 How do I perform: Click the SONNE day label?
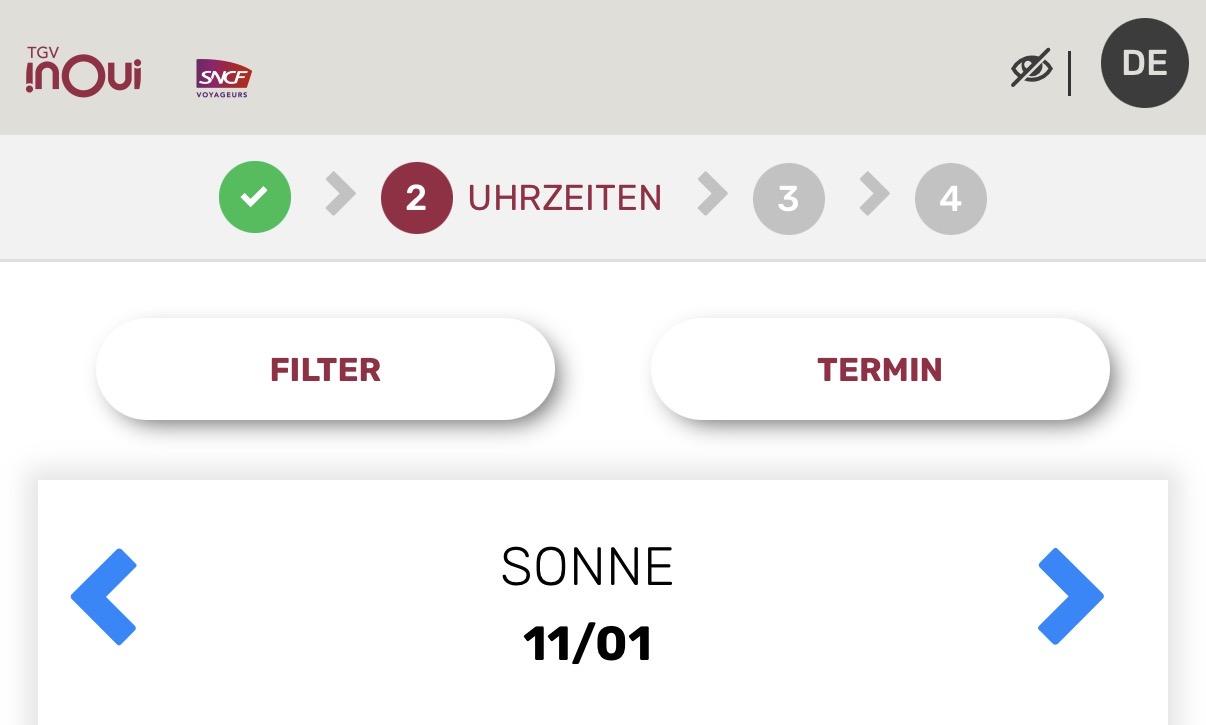[587, 567]
